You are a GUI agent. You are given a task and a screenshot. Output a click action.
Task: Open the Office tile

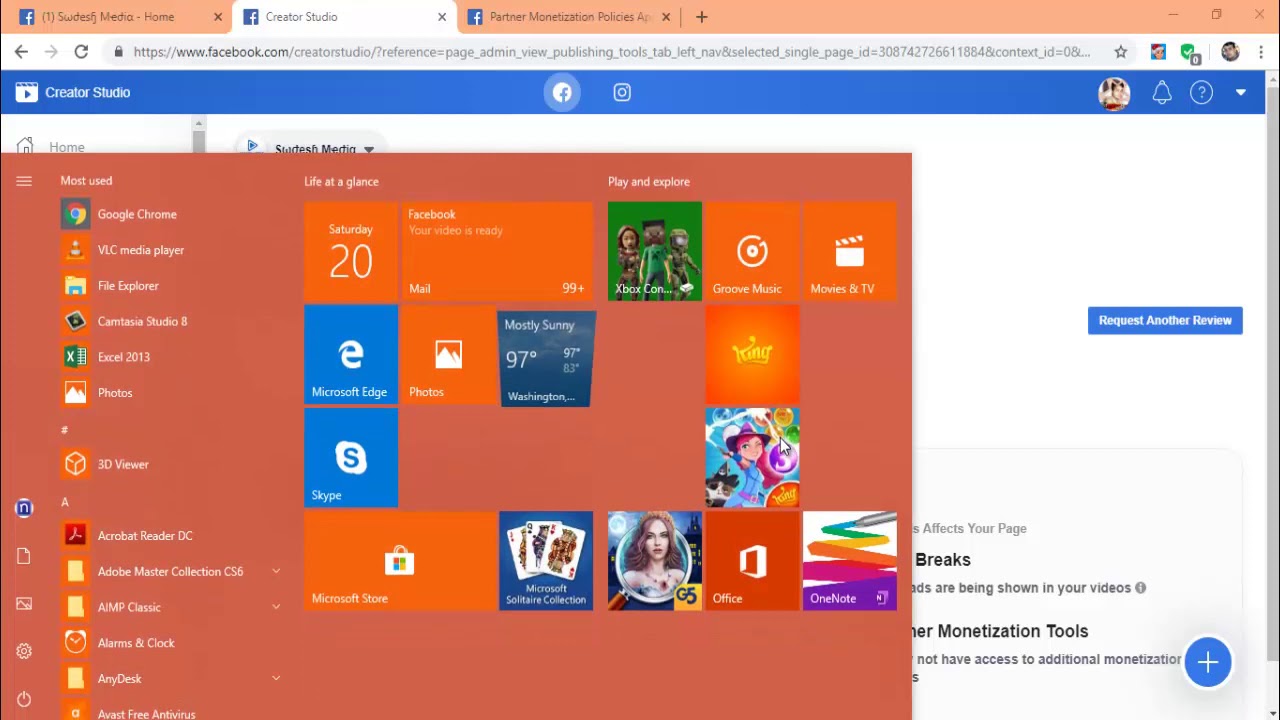(752, 561)
